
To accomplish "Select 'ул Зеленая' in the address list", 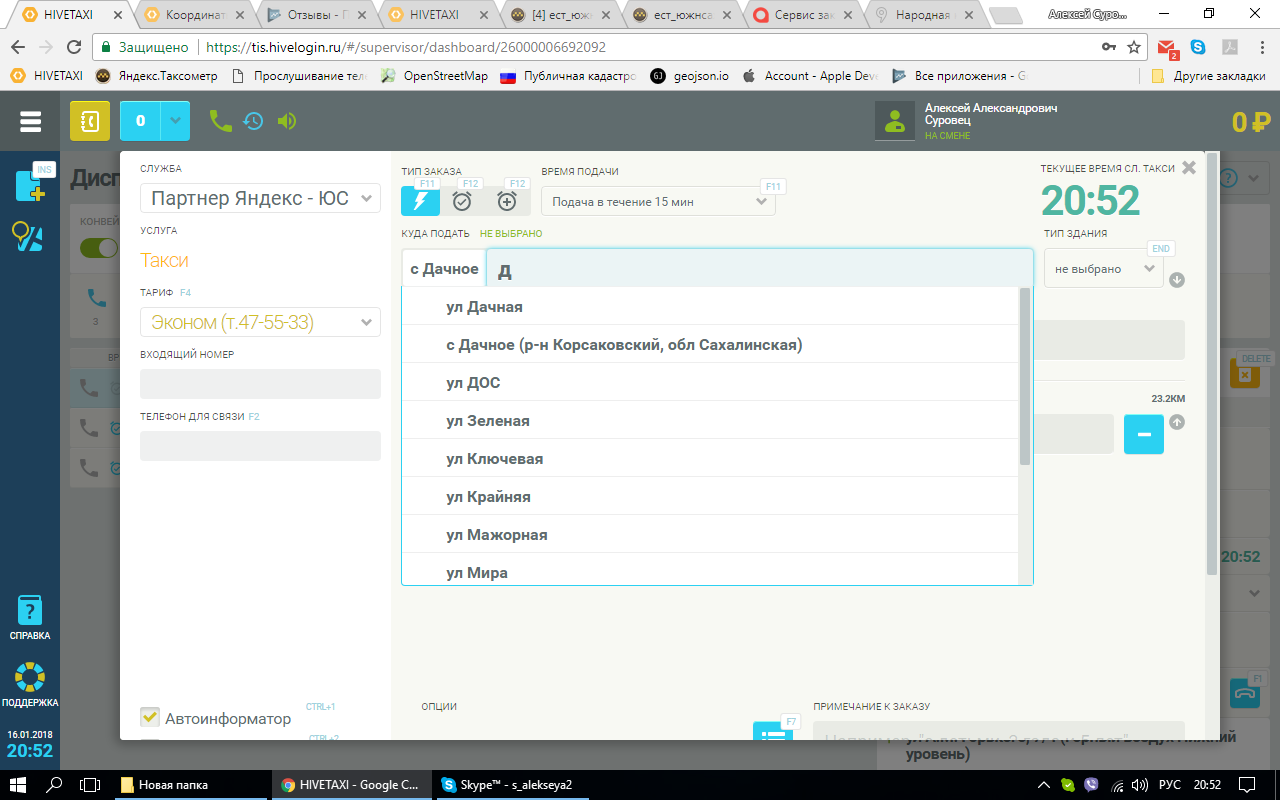I will click(x=487, y=421).
